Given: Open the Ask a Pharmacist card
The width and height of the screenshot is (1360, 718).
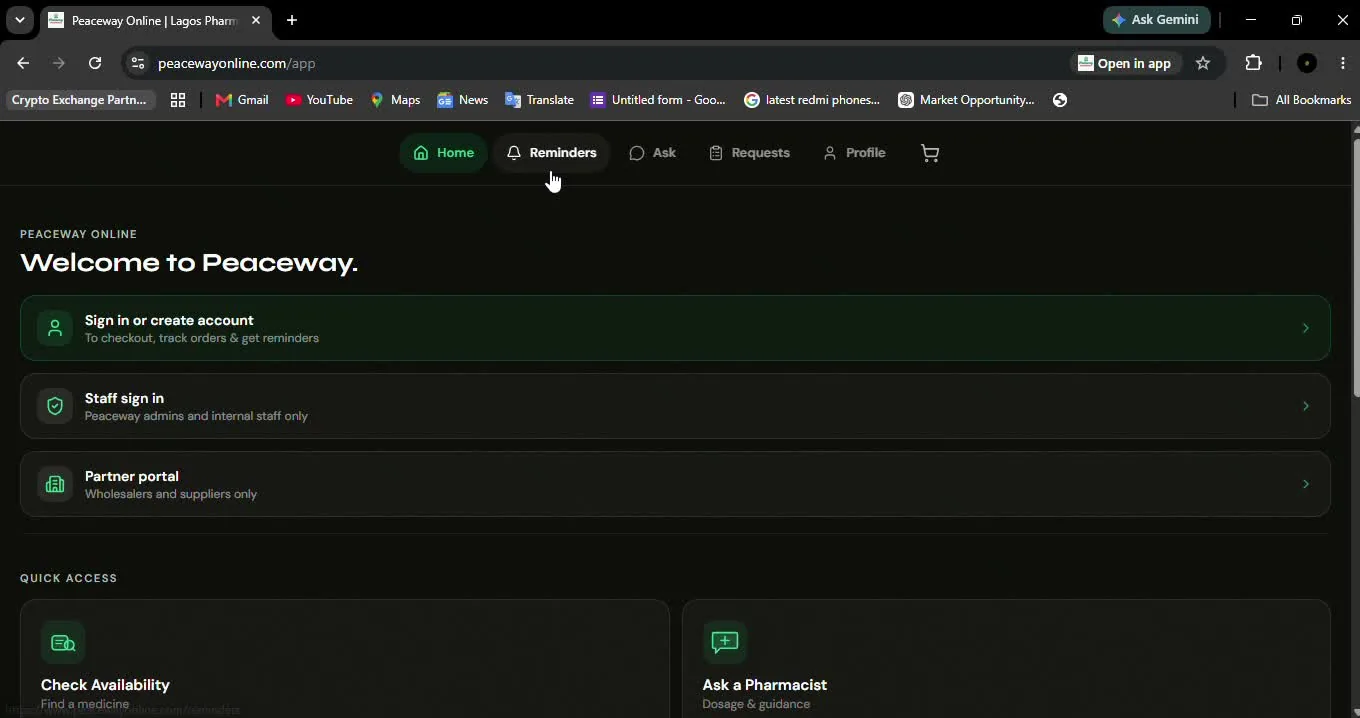Looking at the screenshot, I should [1006, 659].
